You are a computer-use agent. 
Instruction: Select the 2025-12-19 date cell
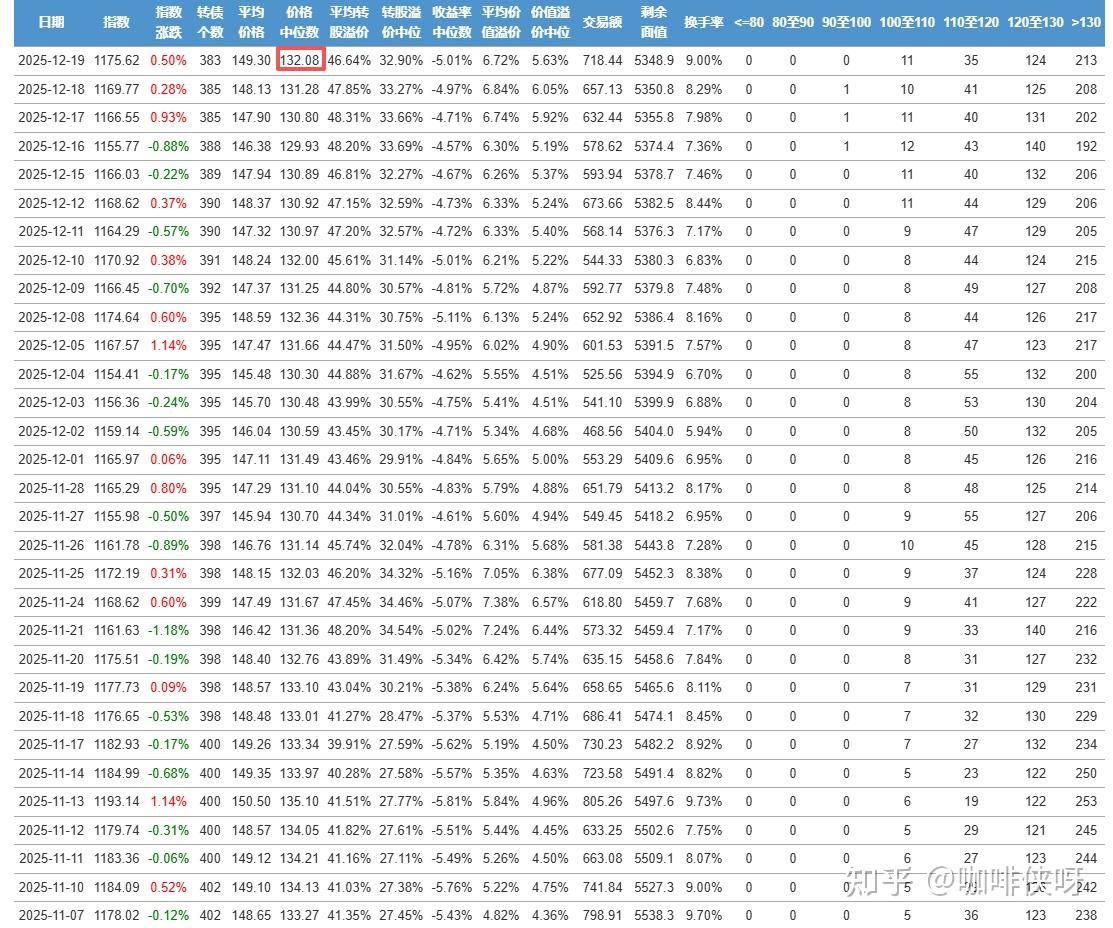coord(53,60)
